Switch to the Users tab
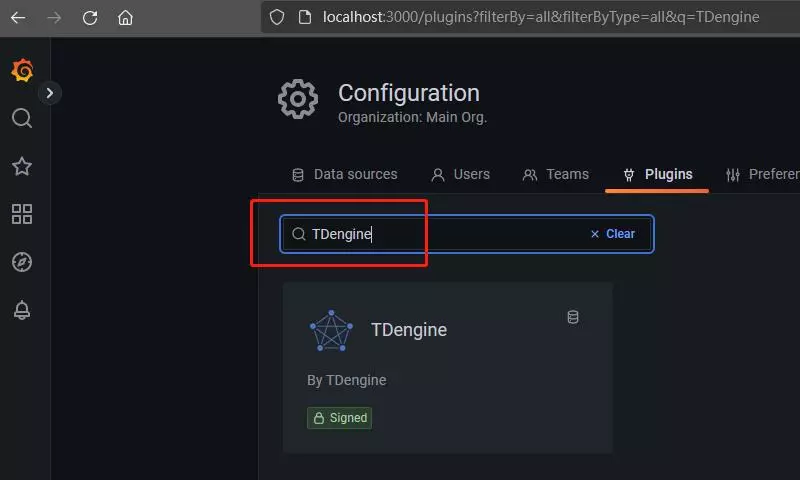800x480 pixels. pos(460,174)
